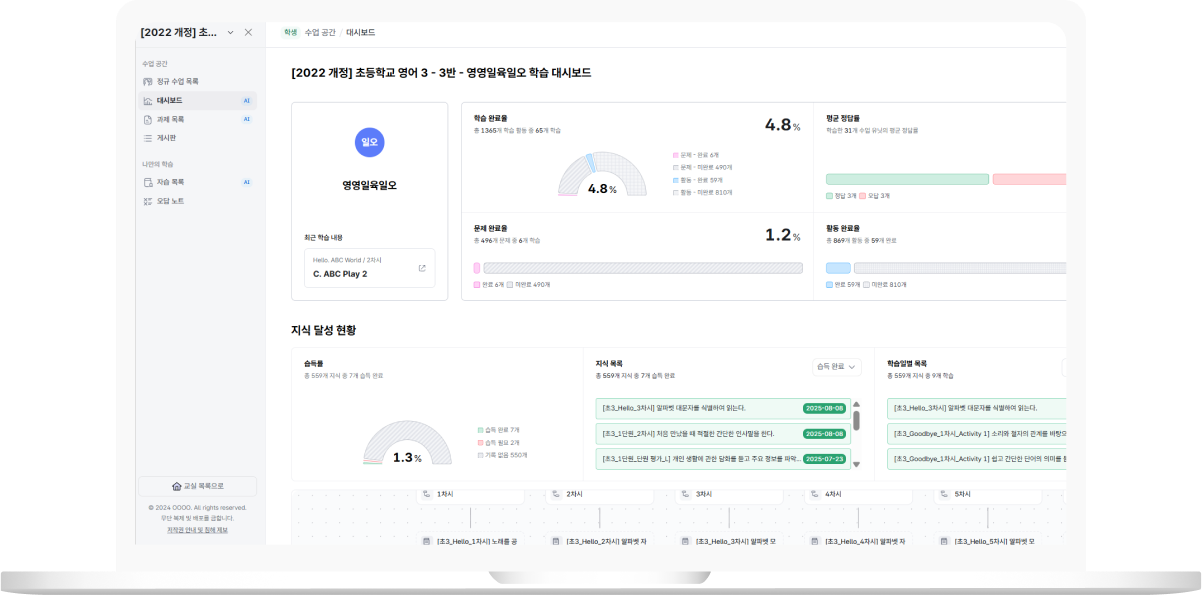
Task: Select 대시보드 in the sidebar
Action: pyautogui.click(x=169, y=101)
